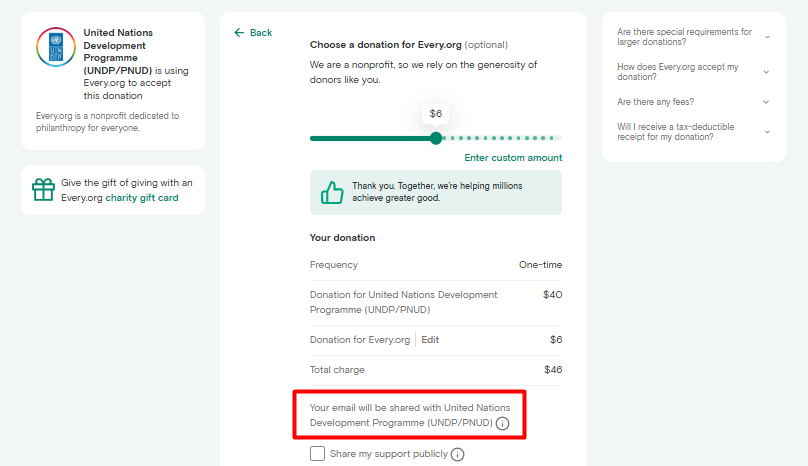
Task: Edit the donation for Every.org
Action: click(430, 340)
